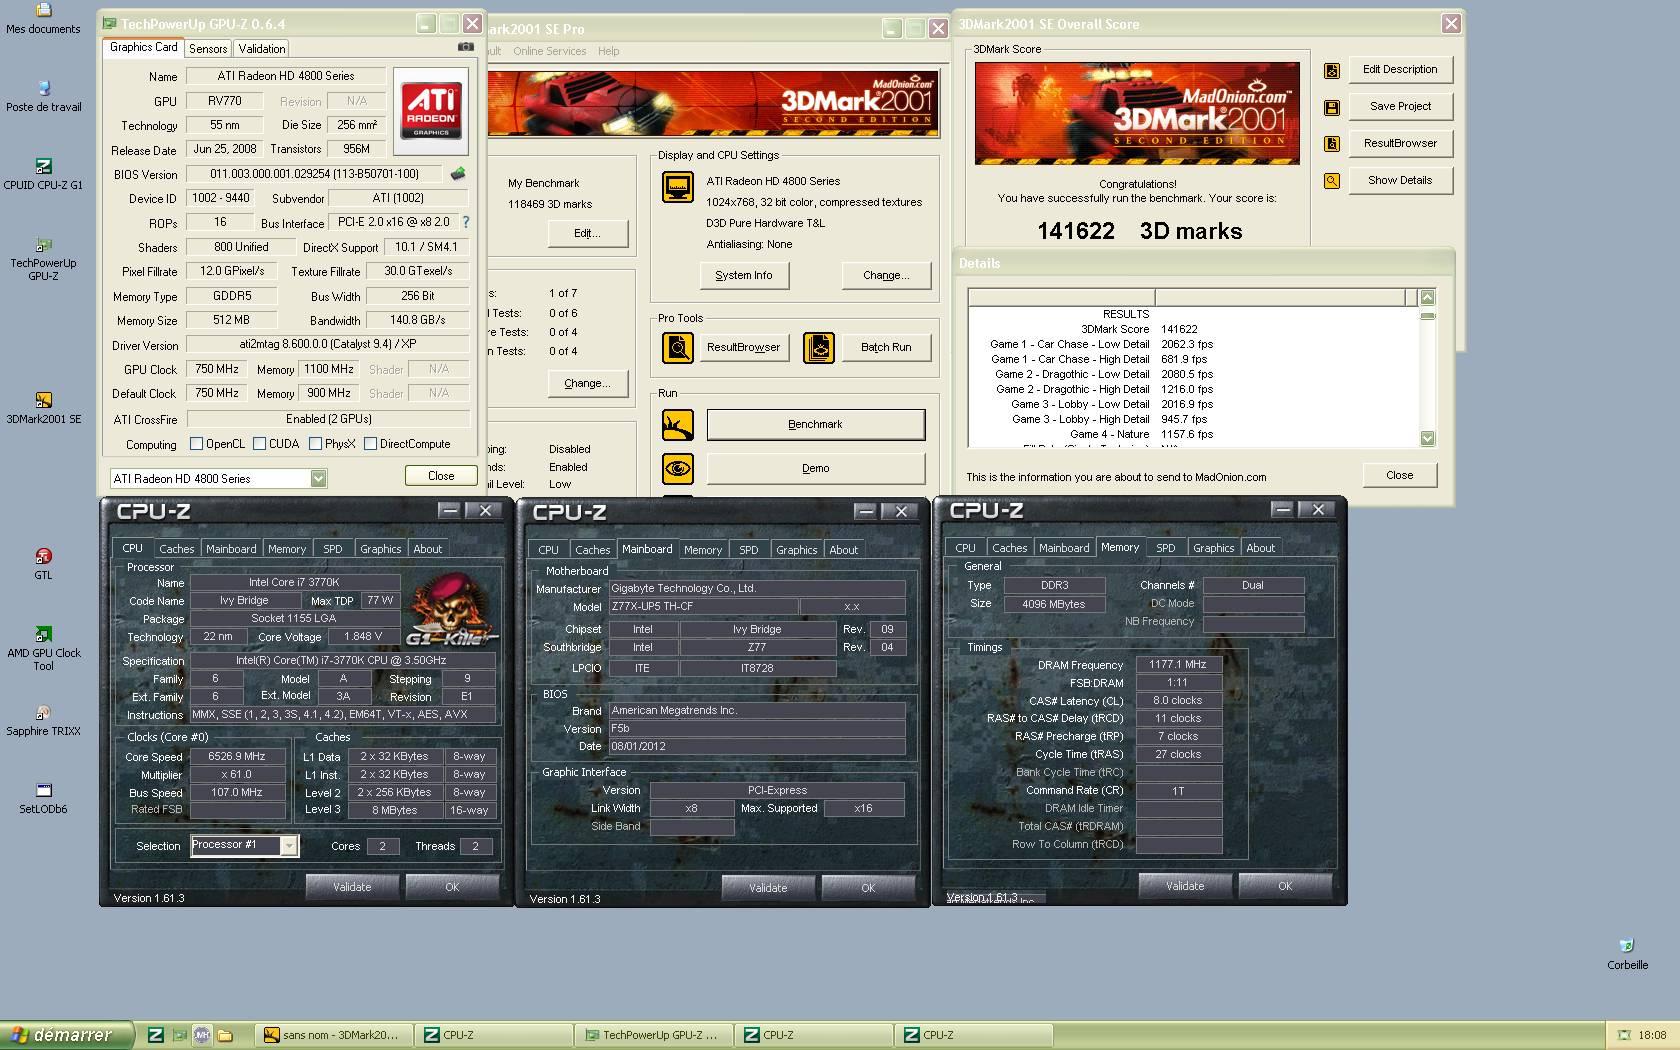The width and height of the screenshot is (1680, 1050).
Task: Click the Edit Description button
Action: pyautogui.click(x=1400, y=70)
